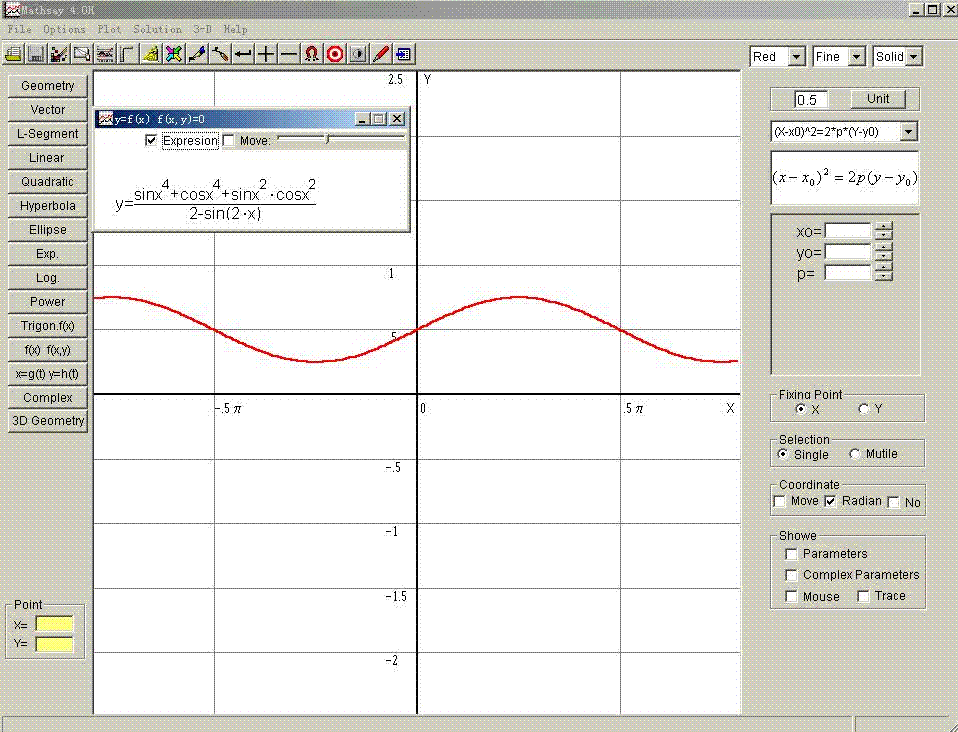Screen dimensions: 958x732
Task: Click the 3D Geometry button
Action: pyautogui.click(x=48, y=421)
